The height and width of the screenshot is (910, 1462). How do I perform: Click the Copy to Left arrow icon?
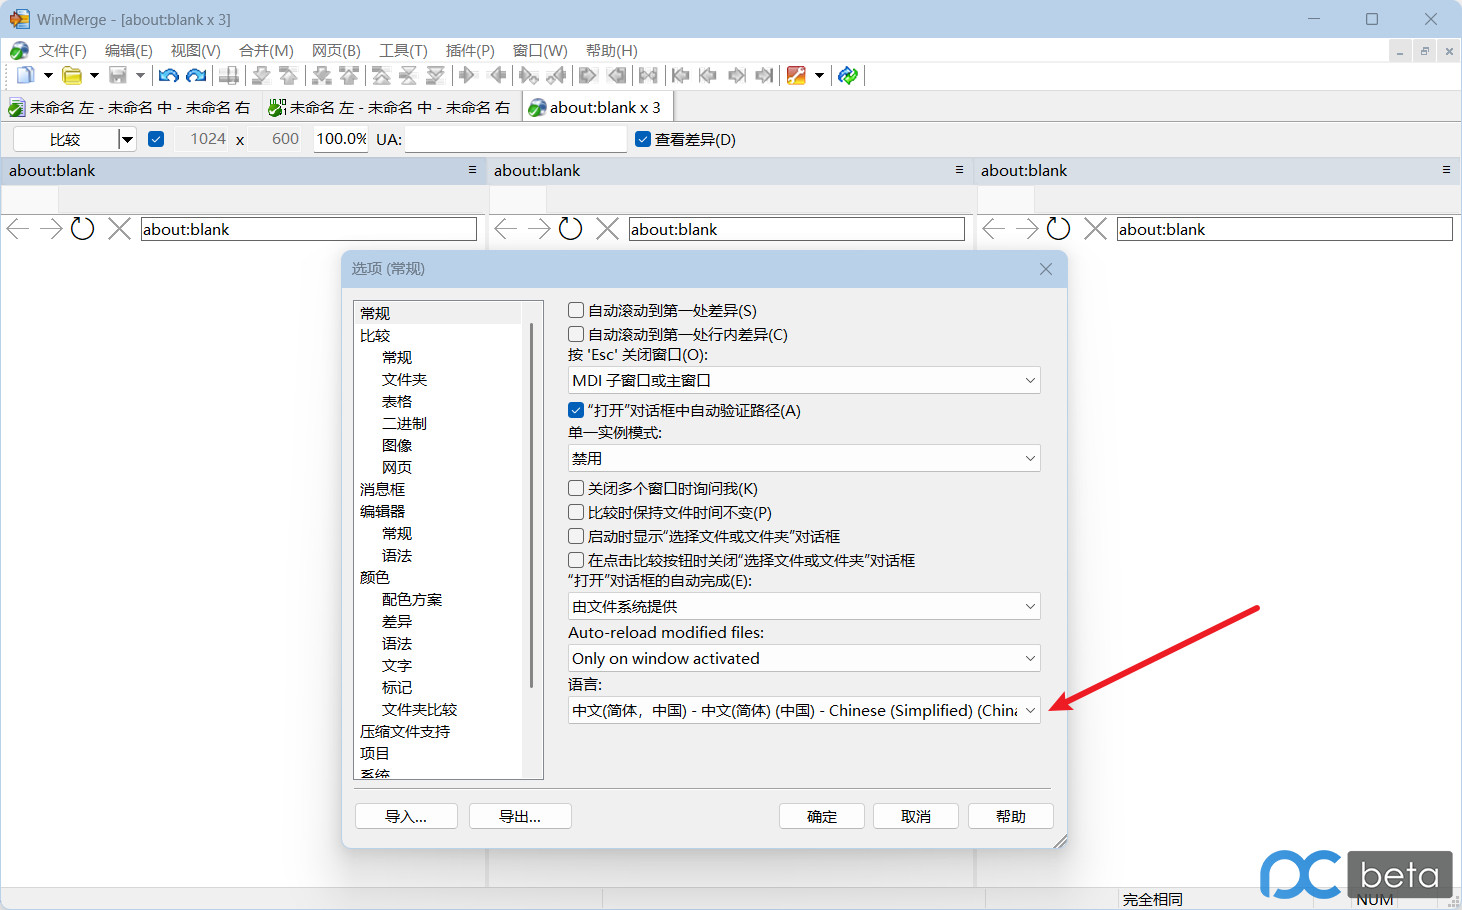click(497, 75)
